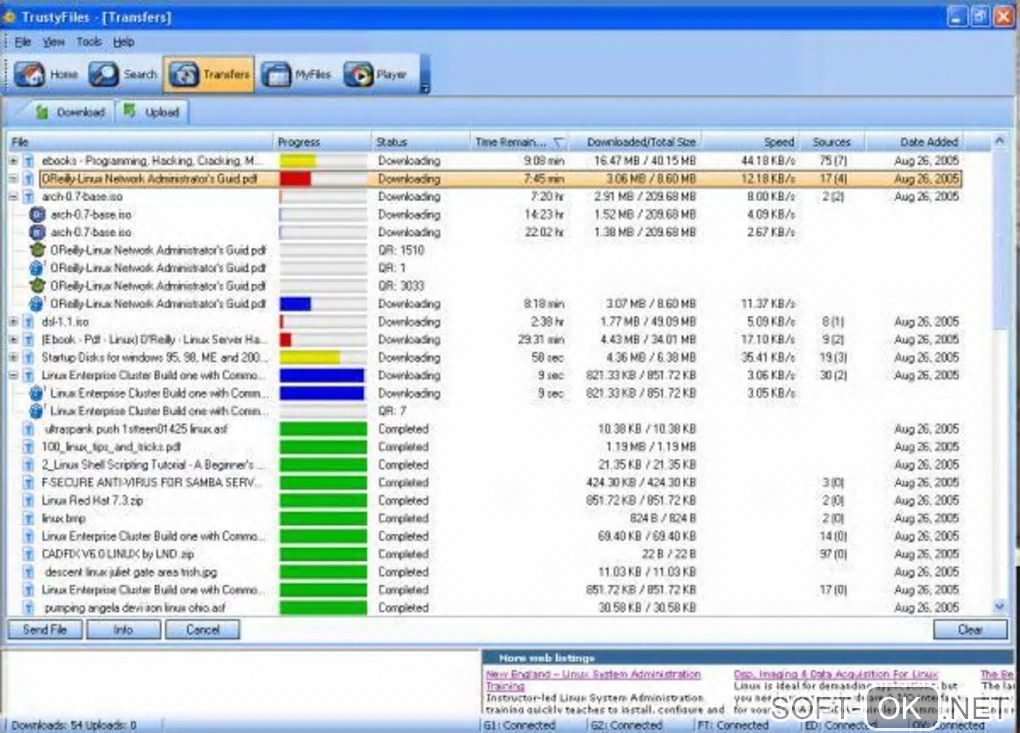This screenshot has width=1020, height=733.
Task: Open New England Linux System Administration link
Action: tap(593, 680)
